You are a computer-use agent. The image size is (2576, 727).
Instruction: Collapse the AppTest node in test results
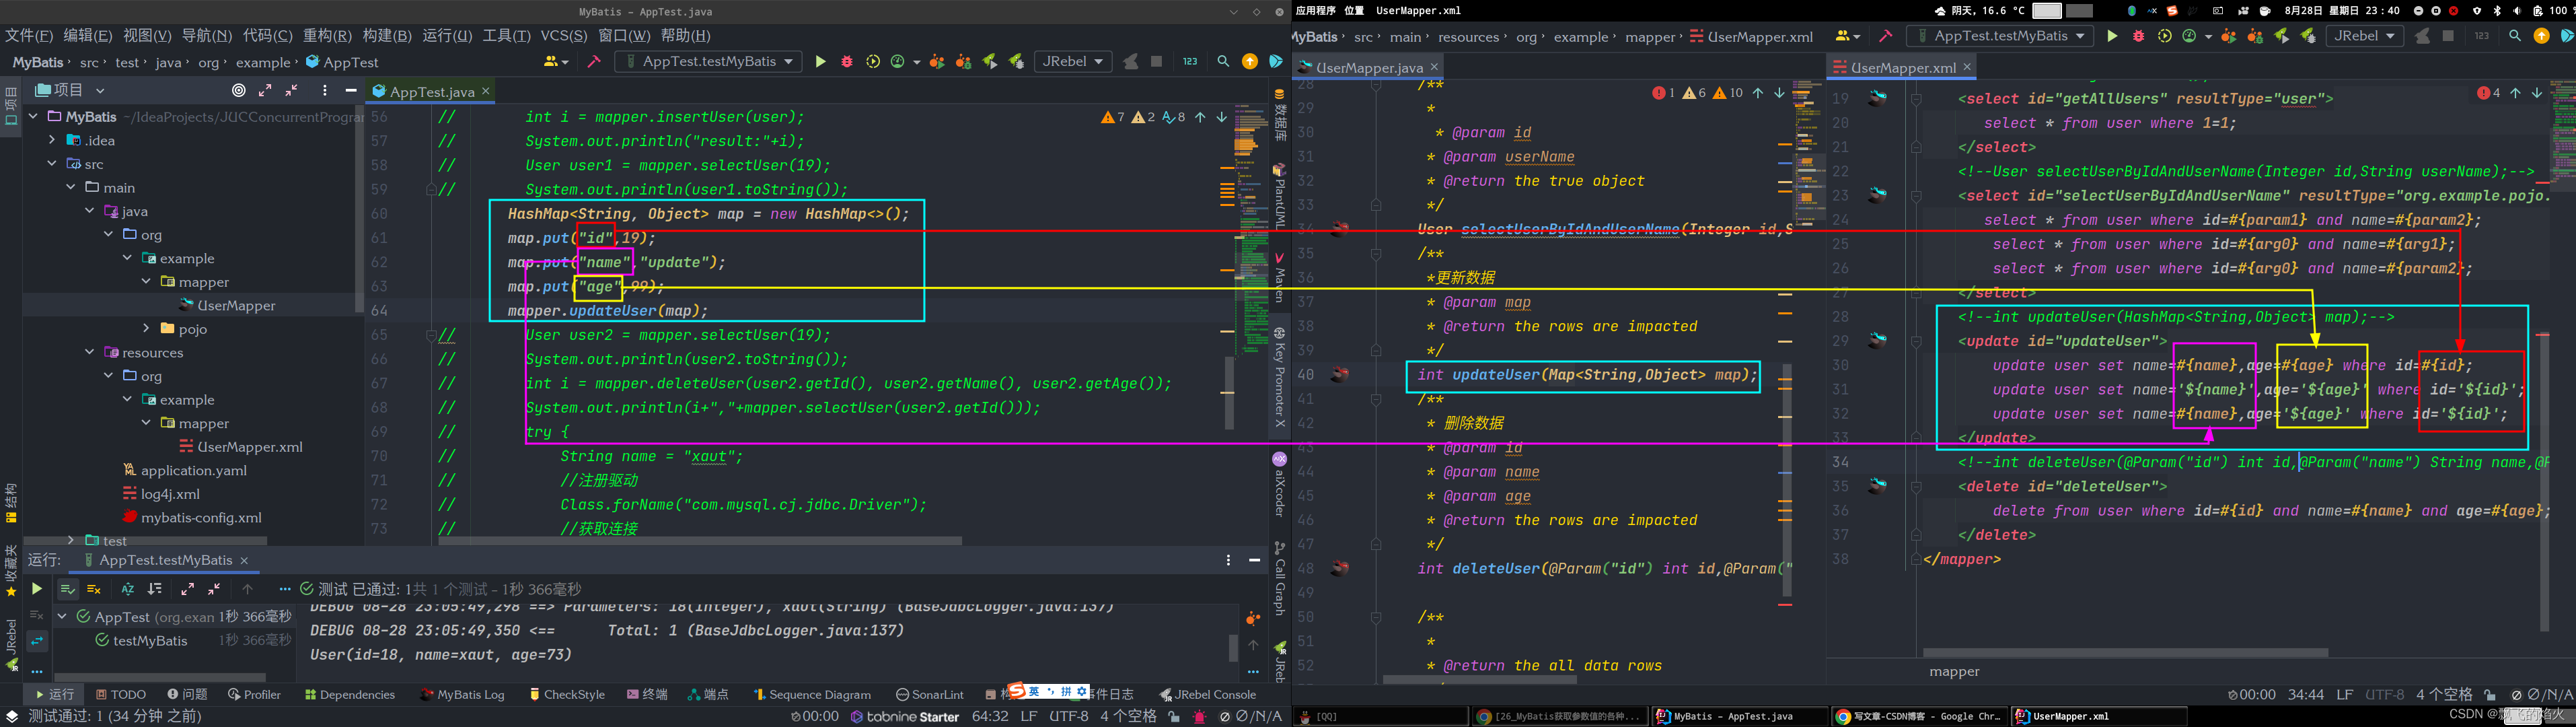(x=62, y=616)
